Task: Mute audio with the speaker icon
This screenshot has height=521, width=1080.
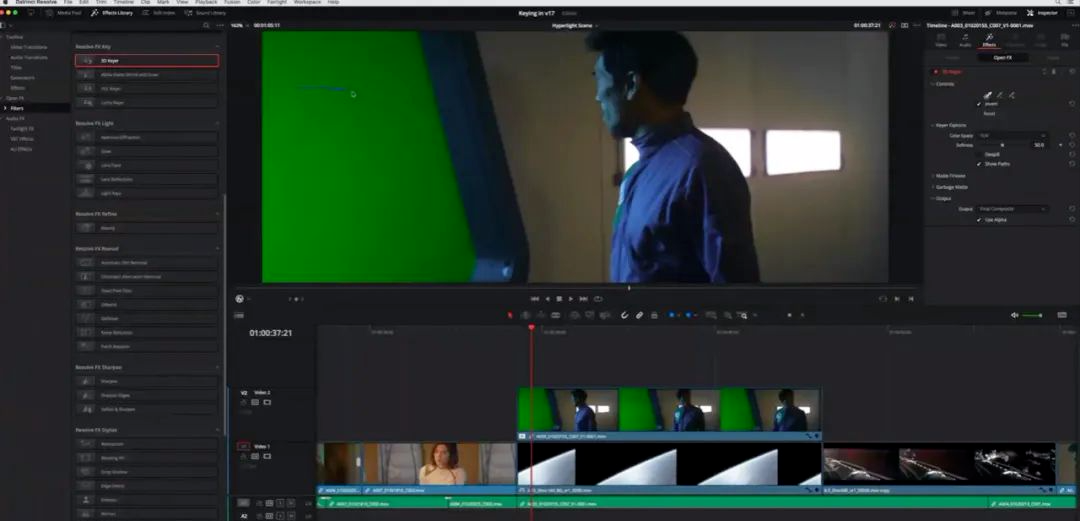Action: click(x=1015, y=315)
